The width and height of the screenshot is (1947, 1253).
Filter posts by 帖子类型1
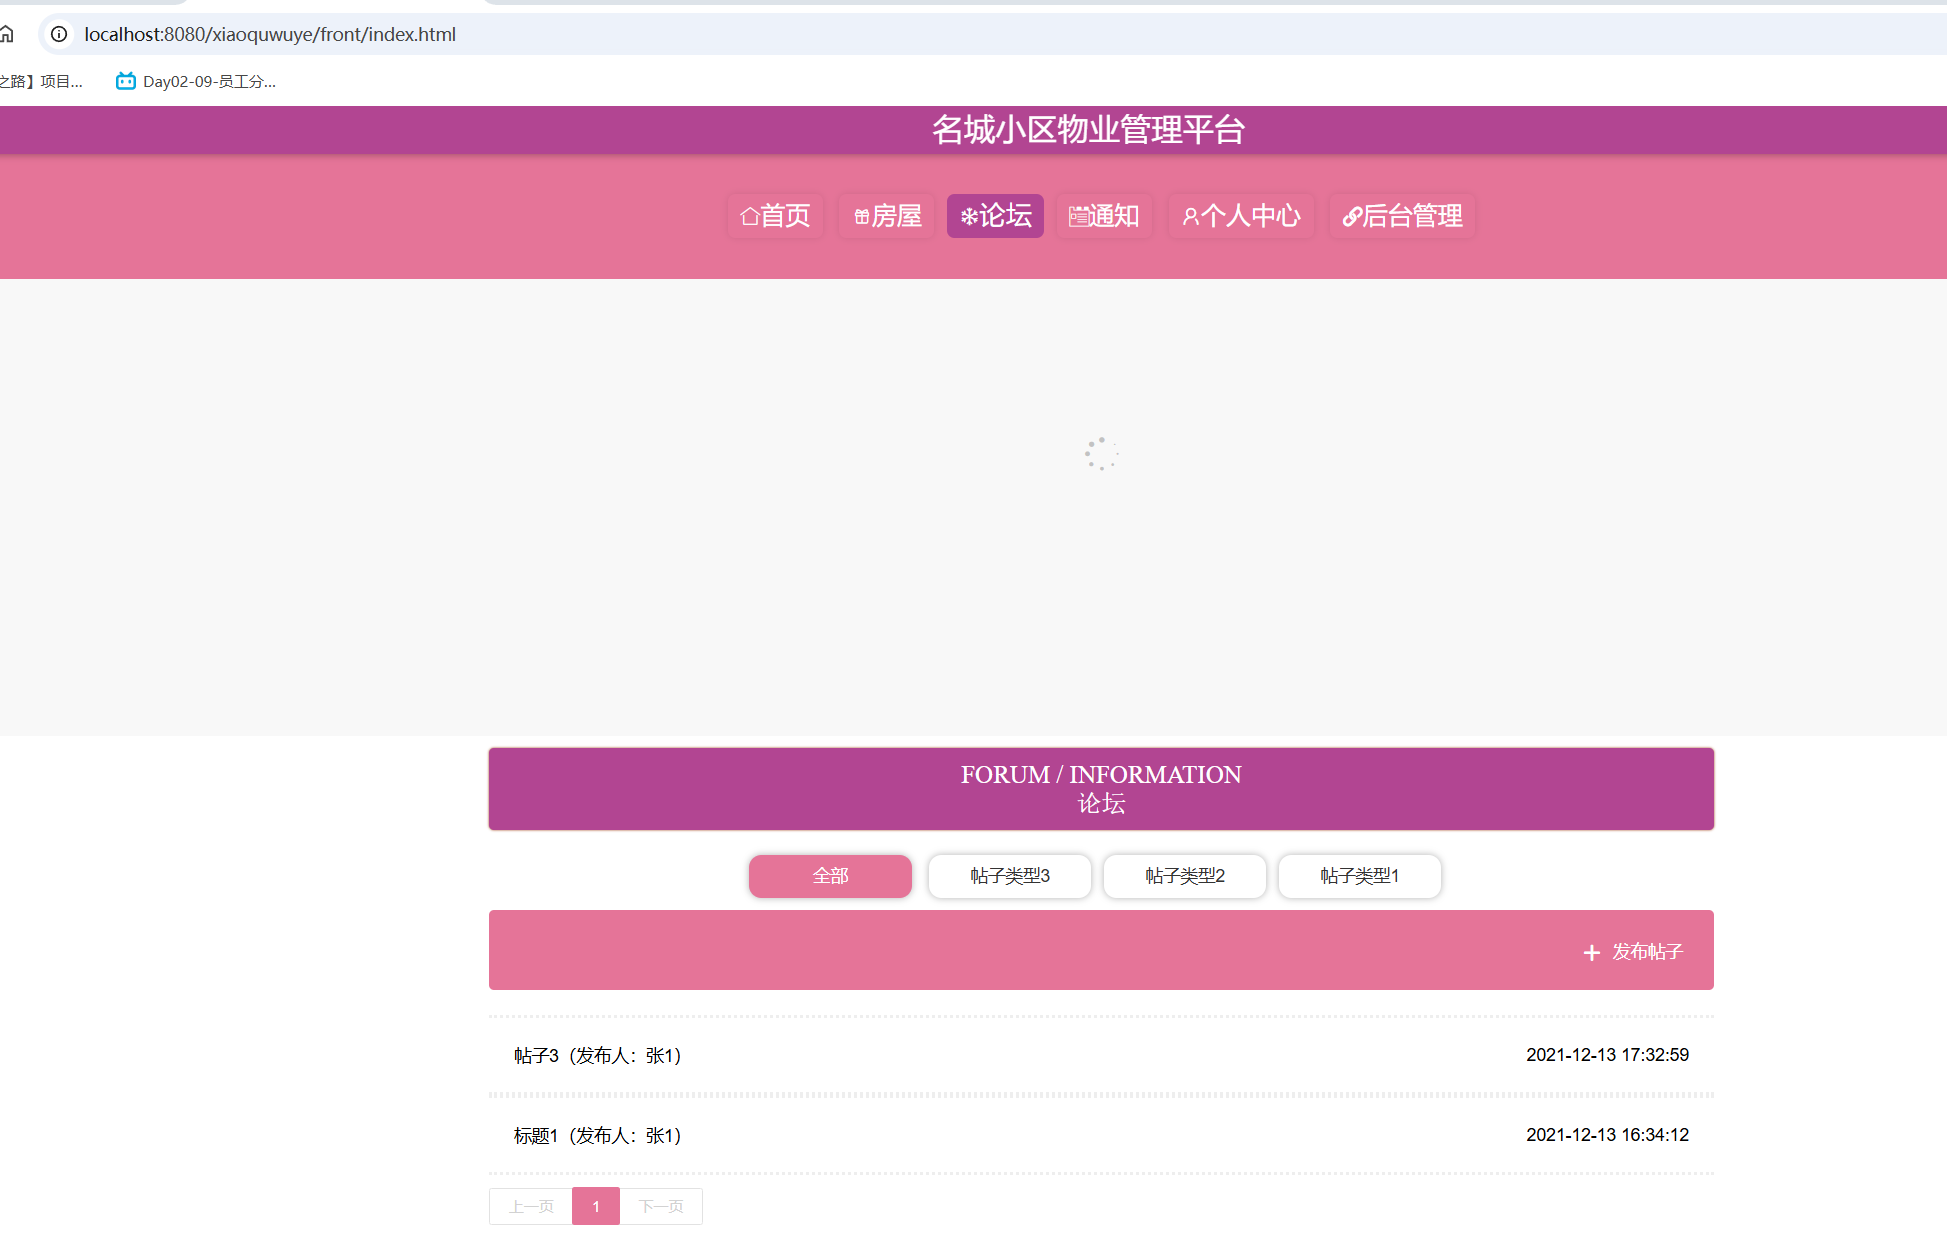pyautogui.click(x=1359, y=876)
